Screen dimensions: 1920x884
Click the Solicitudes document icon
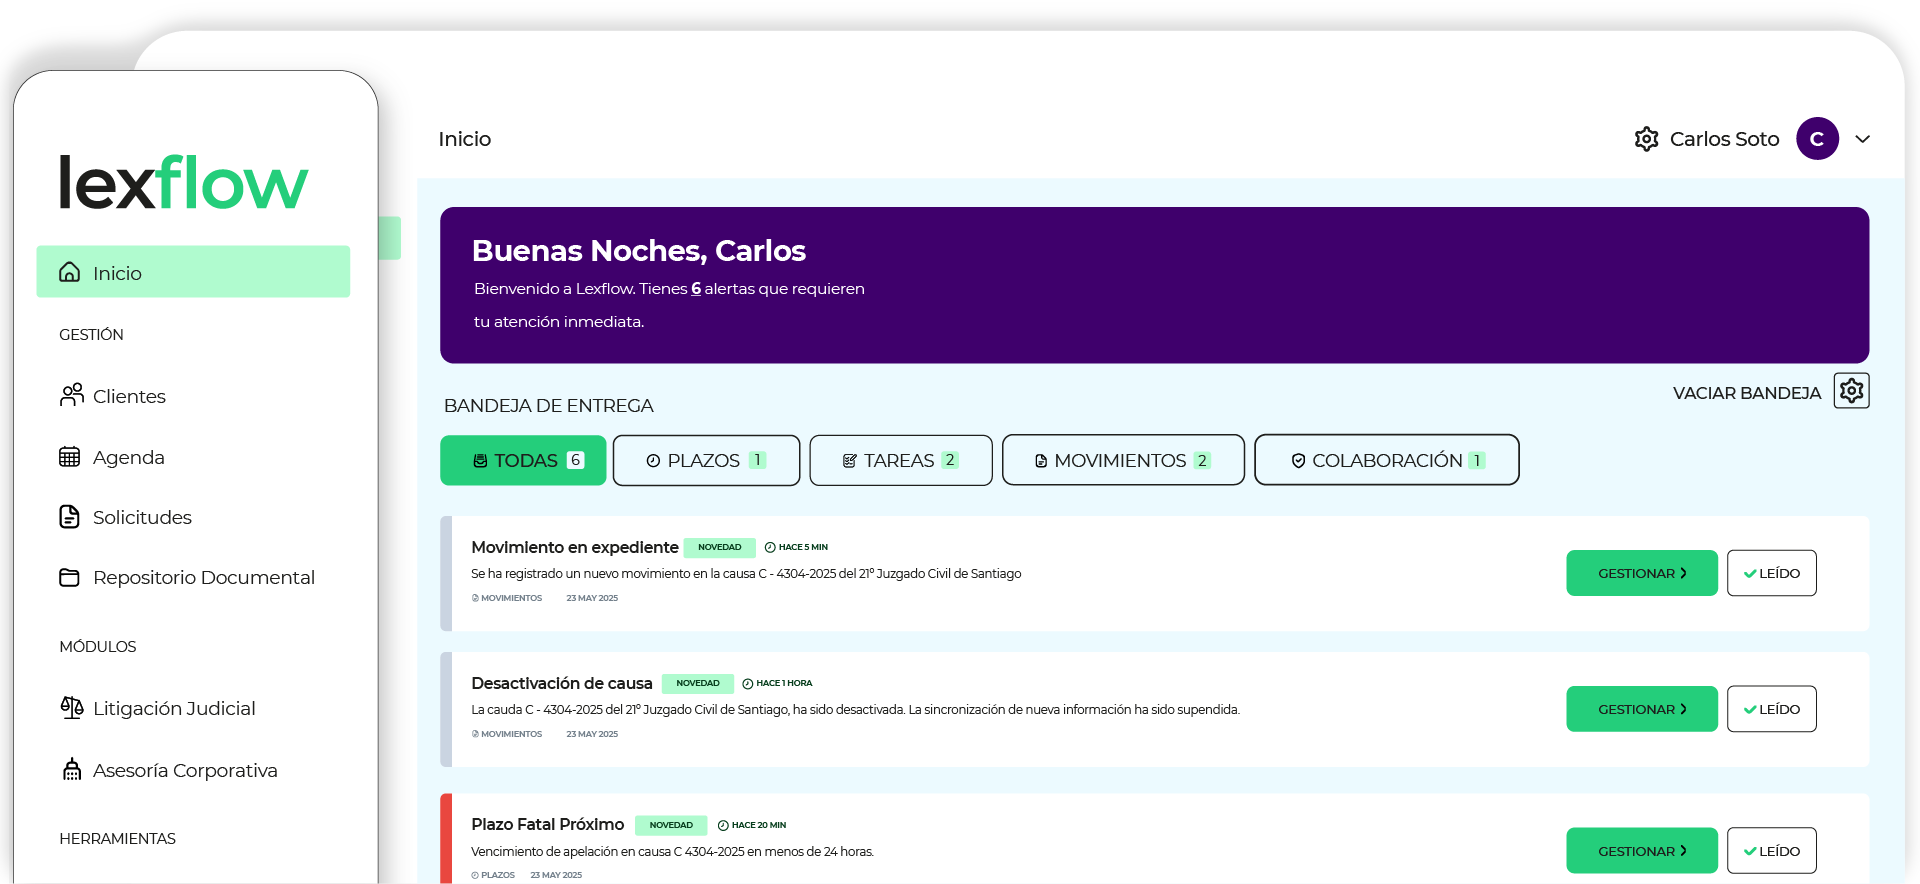tap(70, 517)
